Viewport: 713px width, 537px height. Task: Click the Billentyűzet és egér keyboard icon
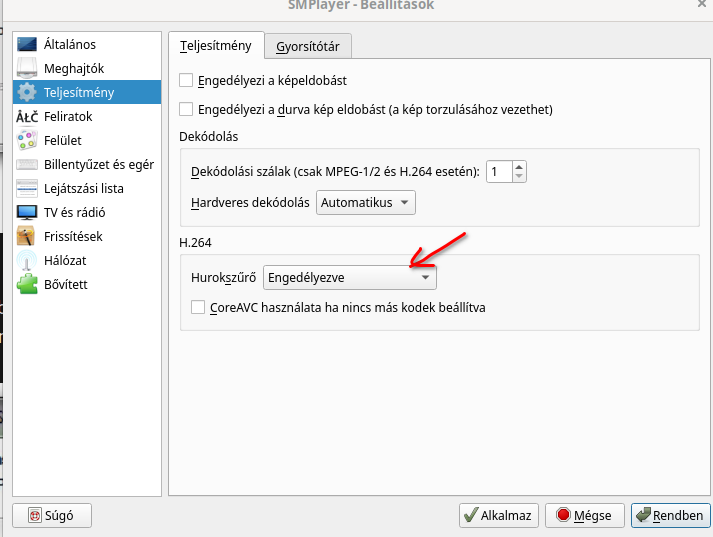click(x=27, y=165)
